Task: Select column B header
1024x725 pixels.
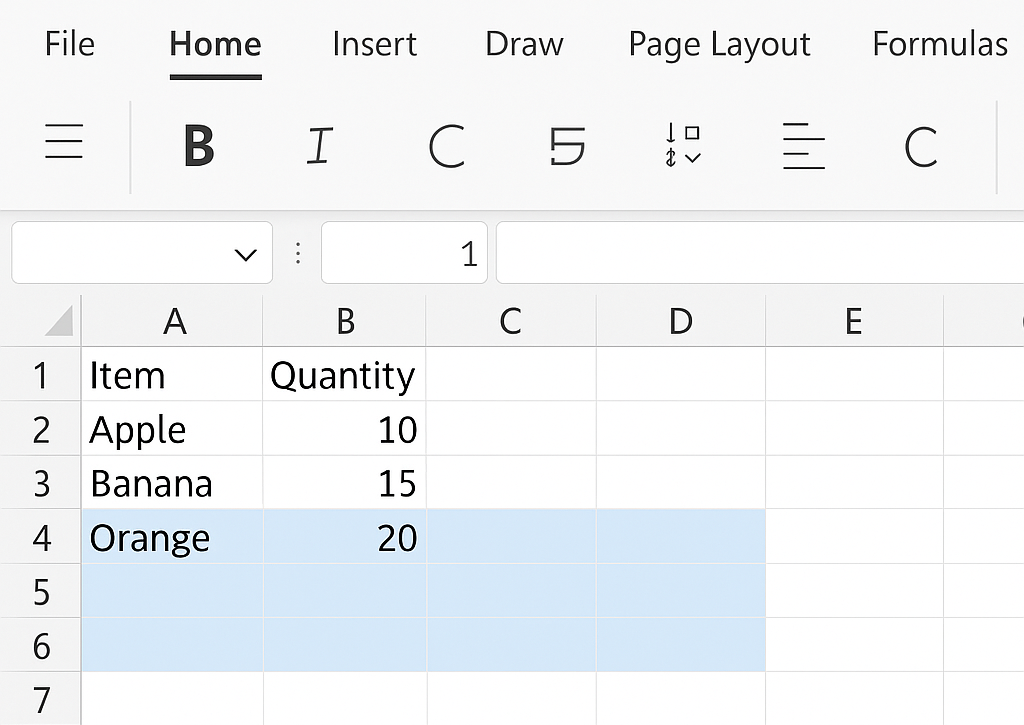Action: tap(345, 321)
